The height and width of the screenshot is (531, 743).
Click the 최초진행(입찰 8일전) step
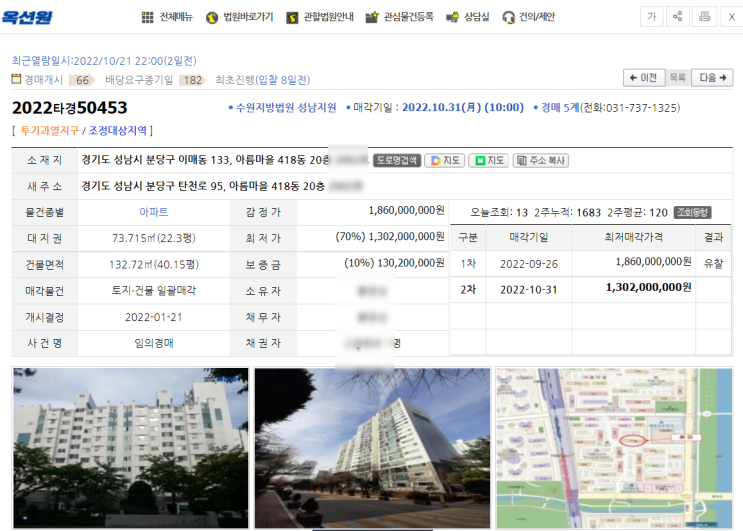(x=263, y=80)
